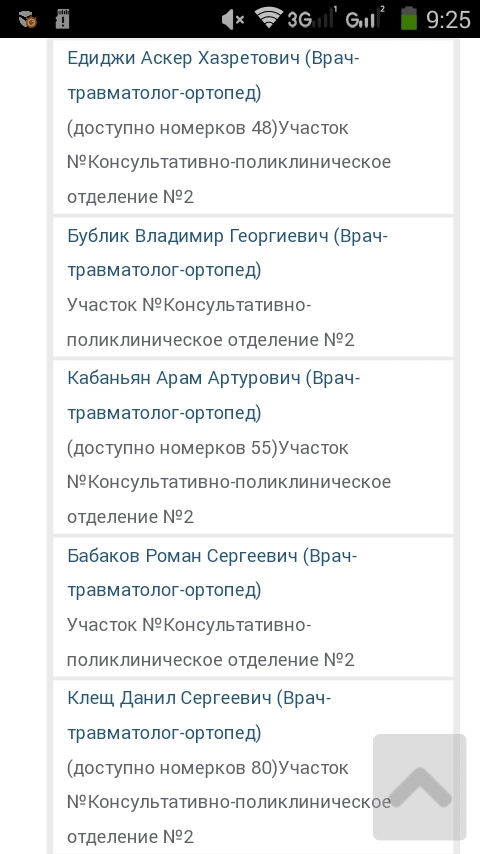Tap the SD card notification icon
Viewport: 480px width, 854px height.
click(x=63, y=19)
